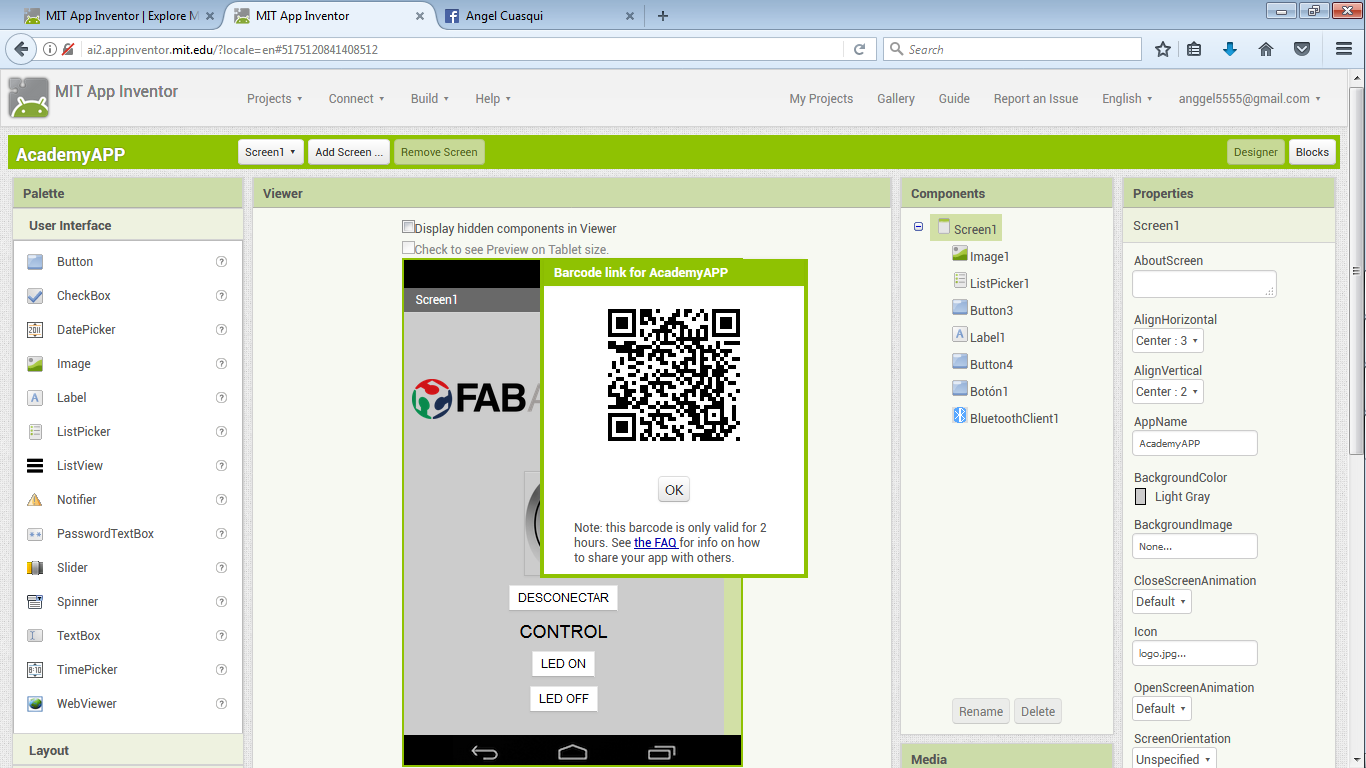This screenshot has height=768, width=1366.
Task: Open CloseScreenAnimation Default dropdown
Action: click(x=1162, y=602)
